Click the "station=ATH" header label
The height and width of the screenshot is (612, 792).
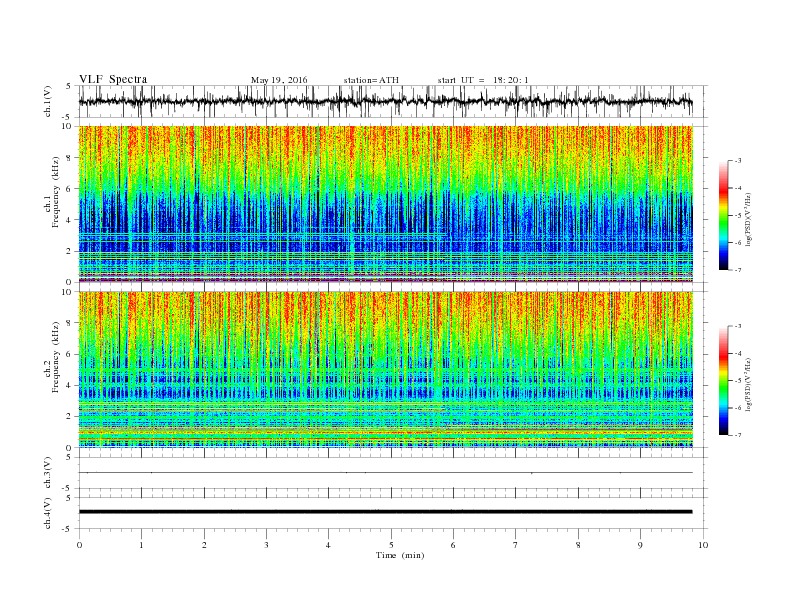(x=371, y=80)
